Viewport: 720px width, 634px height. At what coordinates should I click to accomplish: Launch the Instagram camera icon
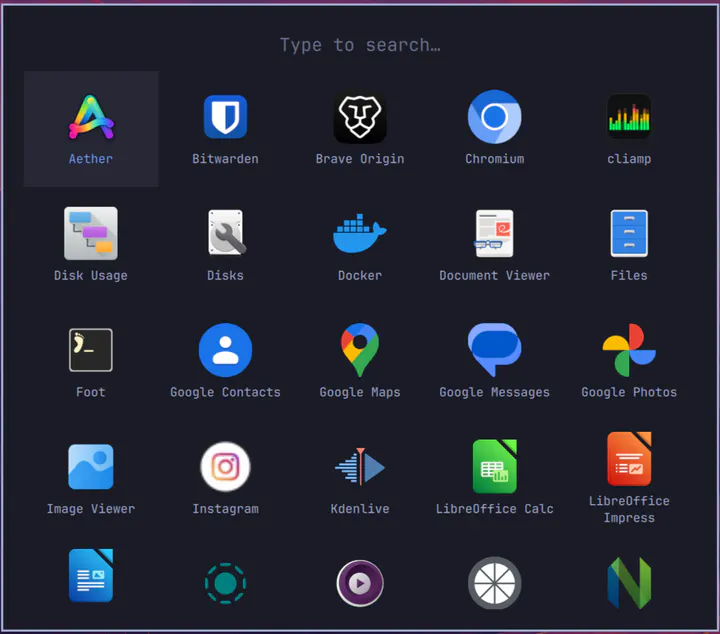point(225,466)
